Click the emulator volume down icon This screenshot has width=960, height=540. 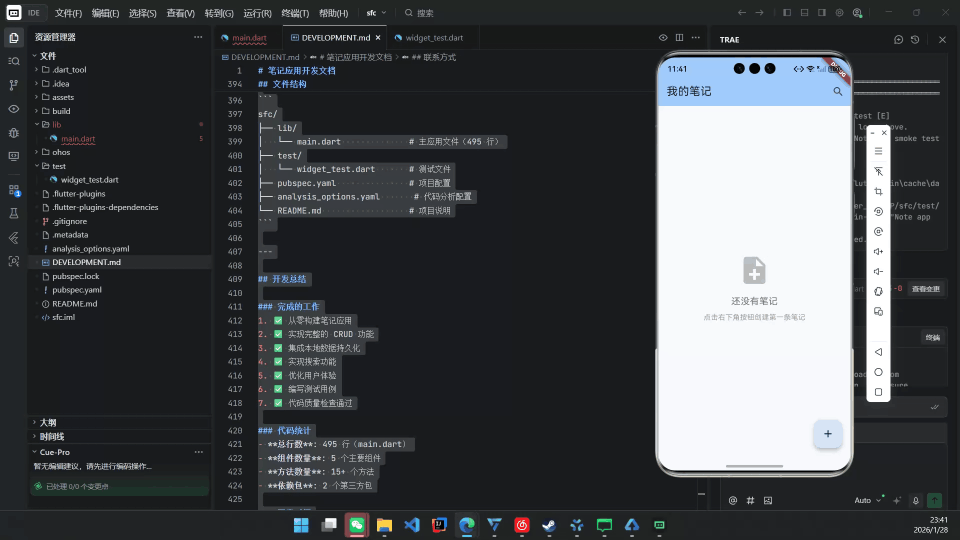[x=879, y=271]
